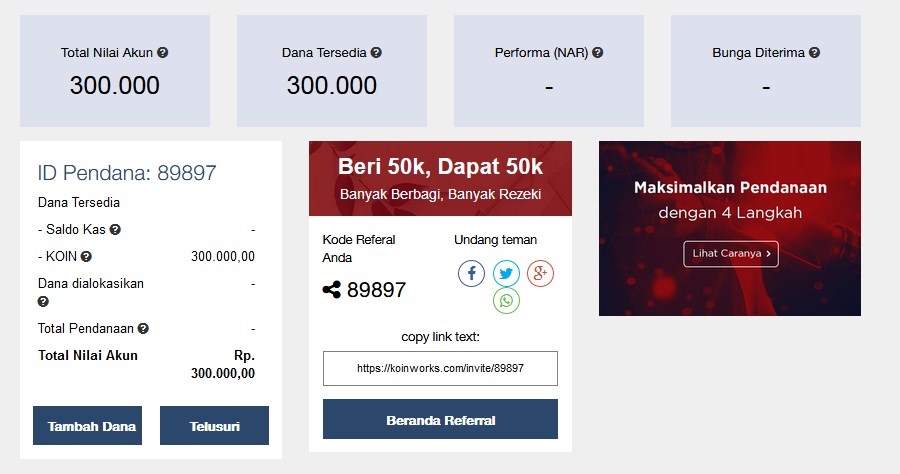Viewport: 900px width, 474px height.
Task: Click Tambah Dana button
Action: [87, 426]
